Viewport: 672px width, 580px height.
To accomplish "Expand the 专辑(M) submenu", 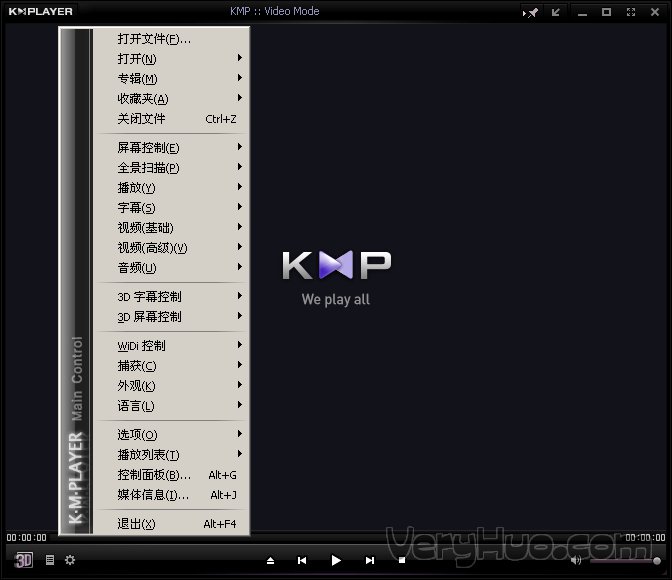I will [x=171, y=79].
